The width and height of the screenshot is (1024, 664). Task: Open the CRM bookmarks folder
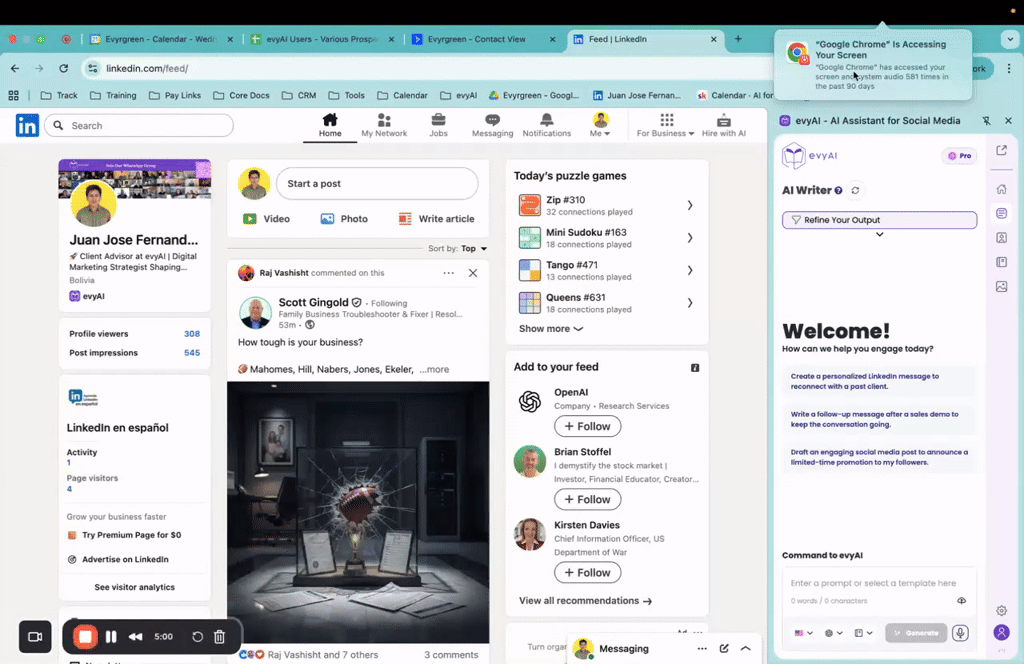coord(299,95)
